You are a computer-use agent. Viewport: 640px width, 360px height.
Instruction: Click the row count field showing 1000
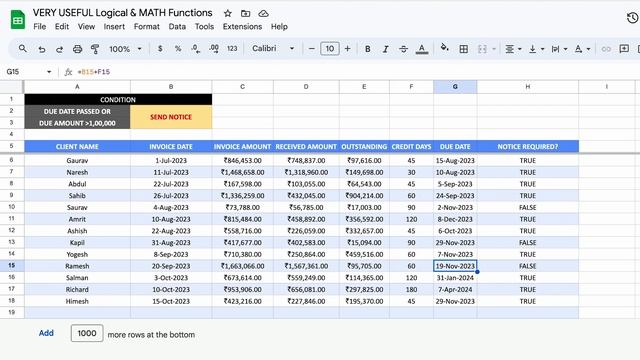[87, 333]
